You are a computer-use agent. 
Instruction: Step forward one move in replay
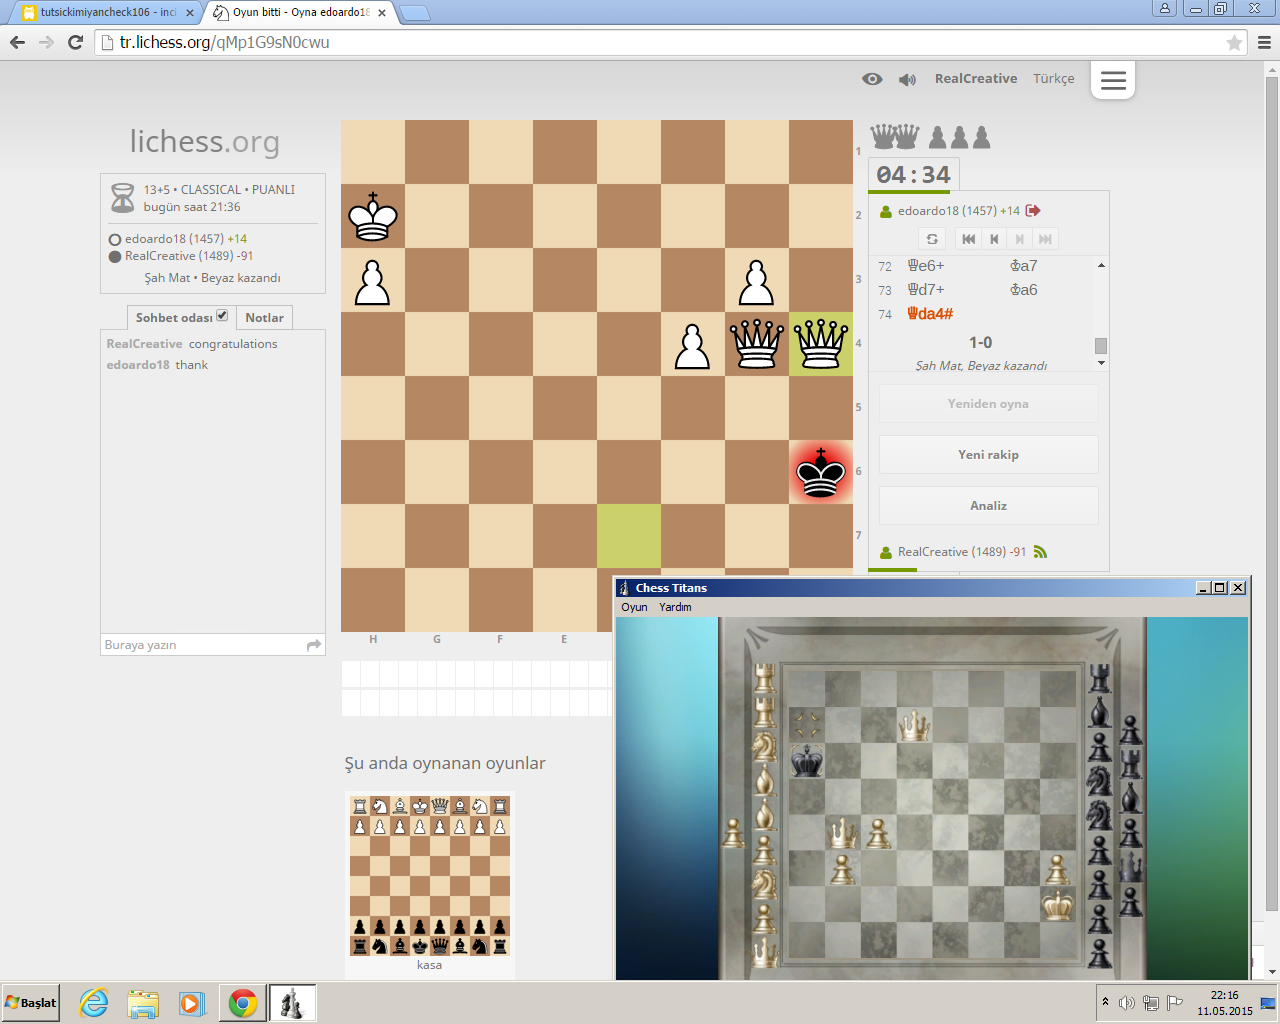pyautogui.click(x=1019, y=239)
